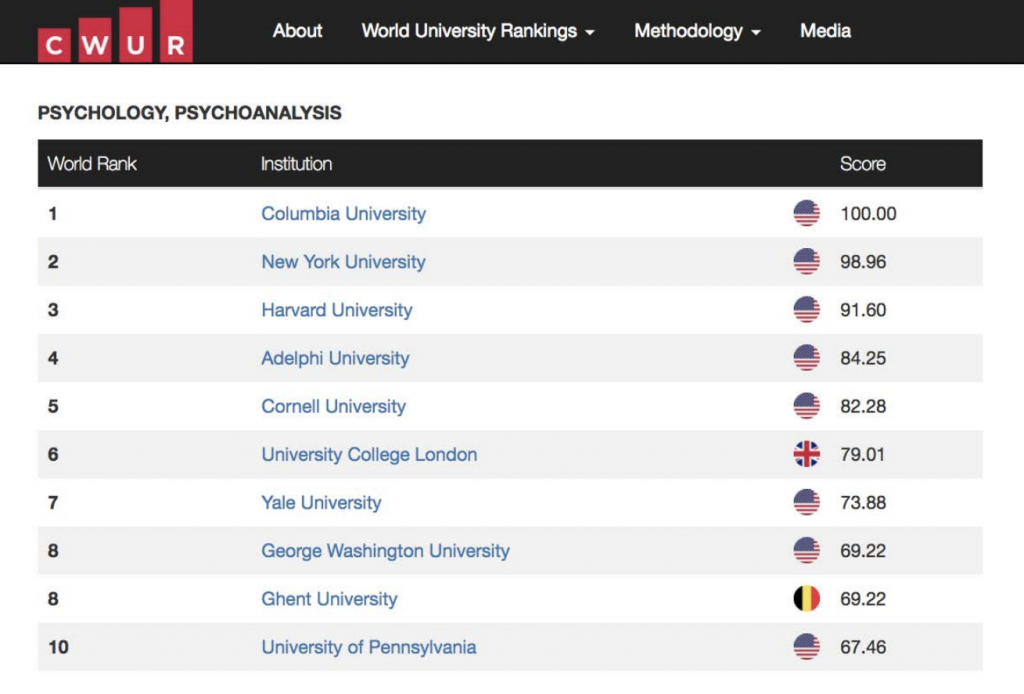This screenshot has width=1024, height=694.
Task: Click rank 8 in Ghent University row
Action: click(53, 599)
